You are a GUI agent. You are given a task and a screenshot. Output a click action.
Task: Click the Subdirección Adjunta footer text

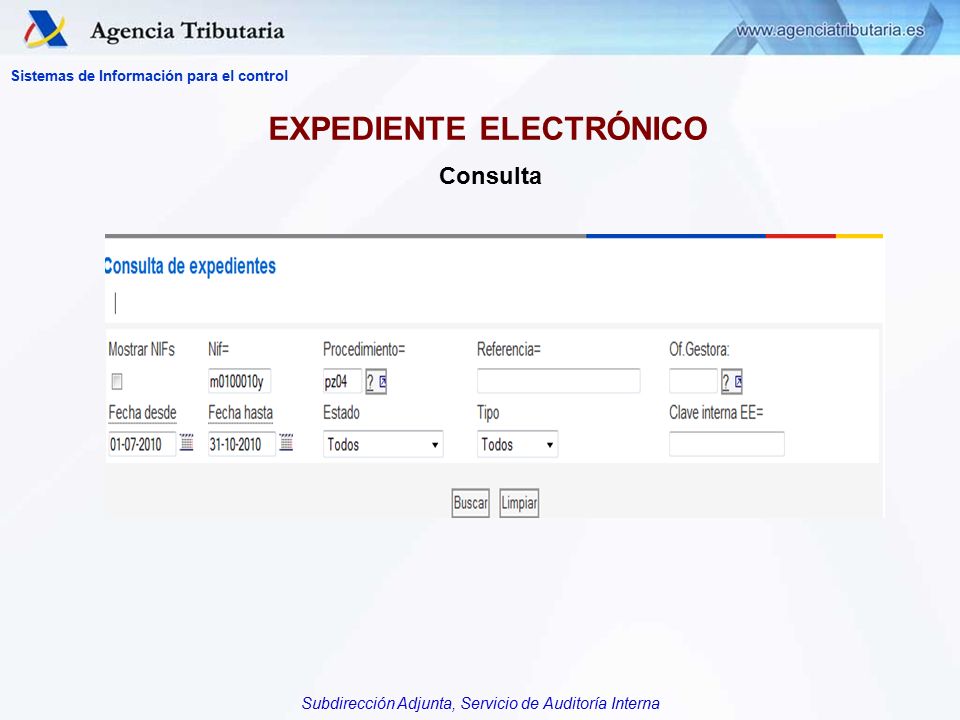pyautogui.click(x=480, y=703)
